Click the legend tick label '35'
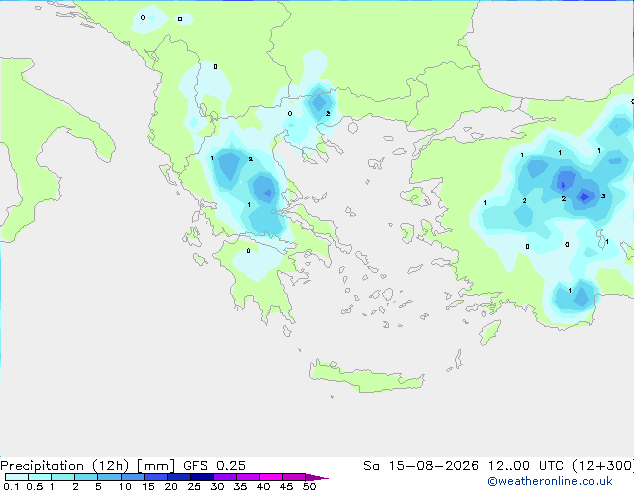This screenshot has width=634, height=490. (x=240, y=486)
